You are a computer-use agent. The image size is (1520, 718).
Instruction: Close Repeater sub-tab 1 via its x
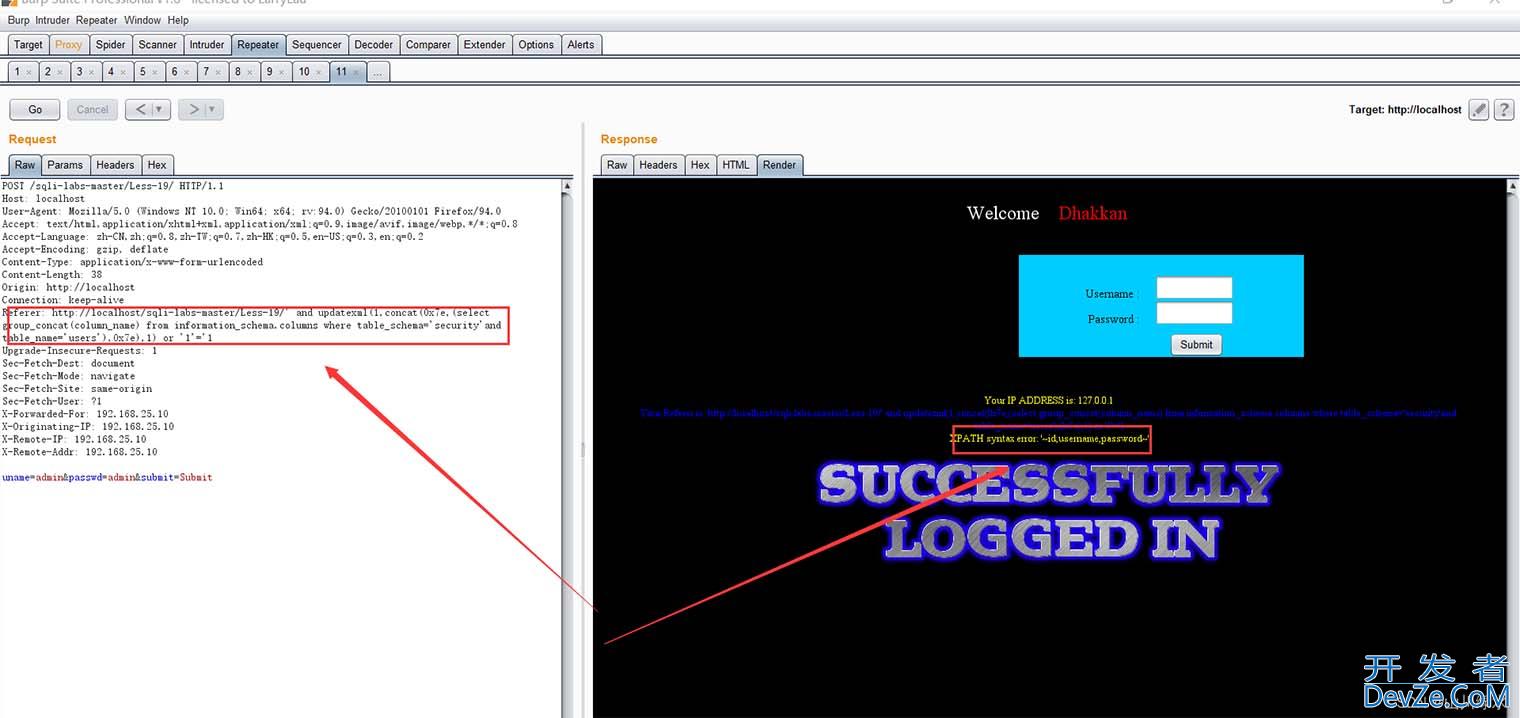pyautogui.click(x=29, y=72)
